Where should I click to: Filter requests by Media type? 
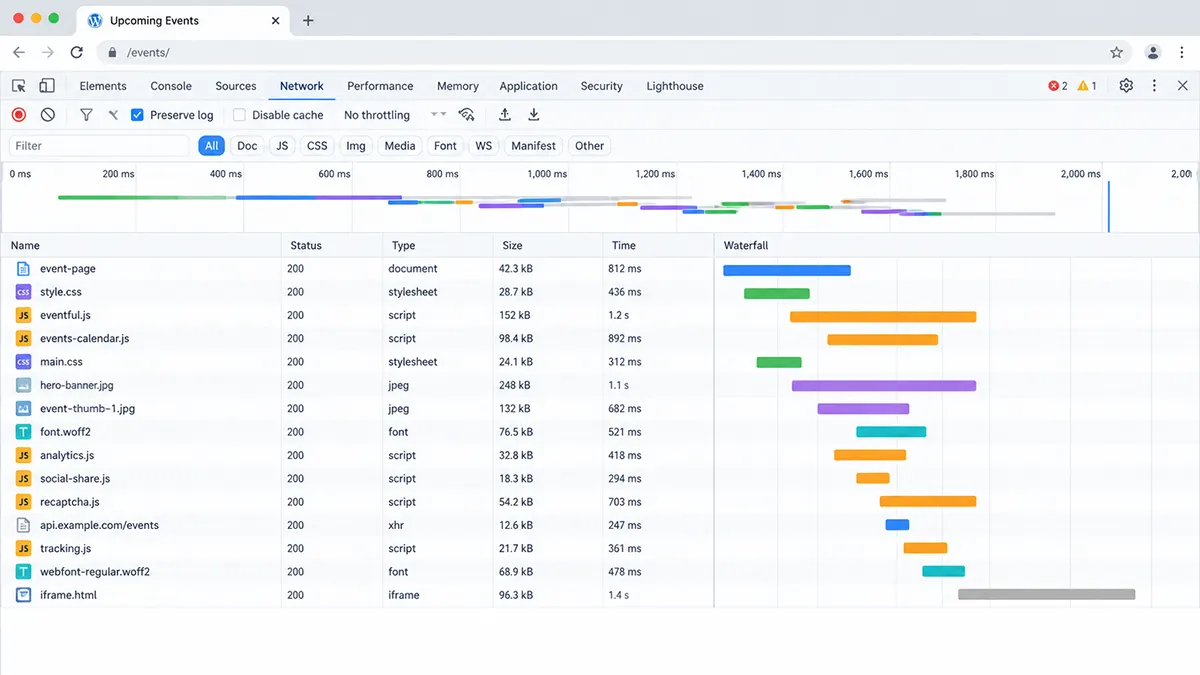400,146
